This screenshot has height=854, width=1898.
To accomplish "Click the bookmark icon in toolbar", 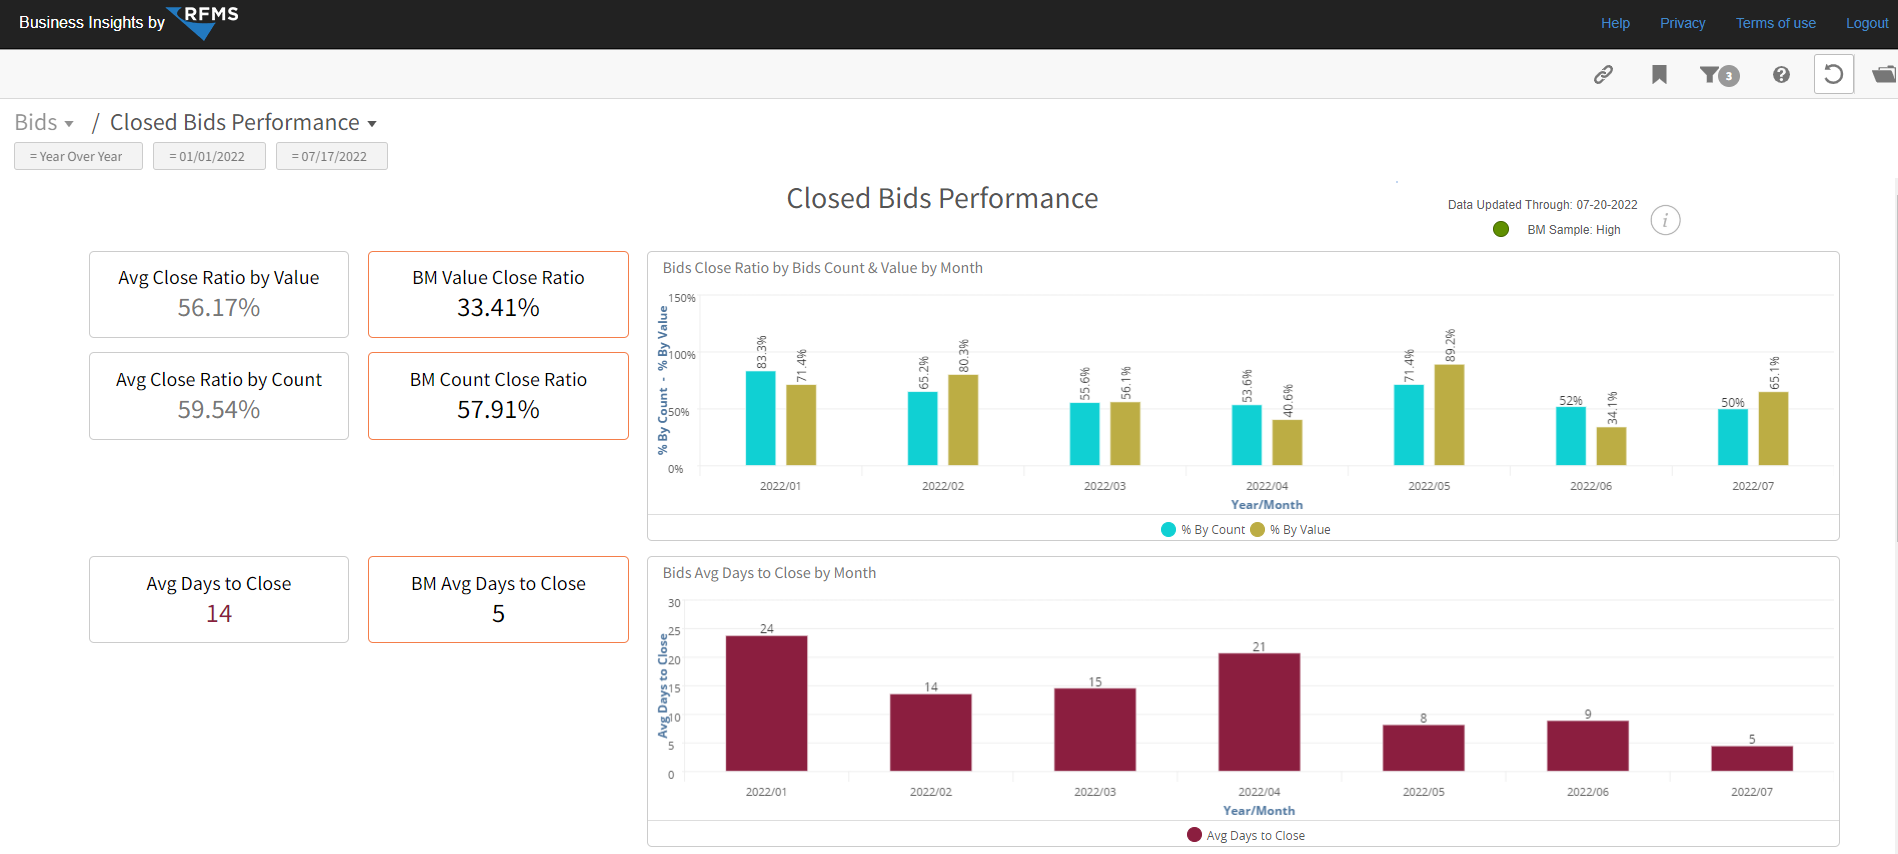I will click(1659, 74).
